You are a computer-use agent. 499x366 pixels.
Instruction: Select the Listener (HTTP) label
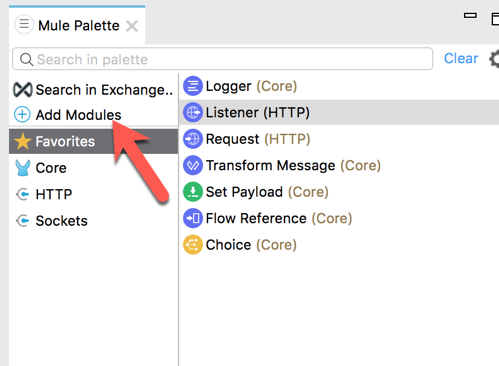click(x=258, y=113)
